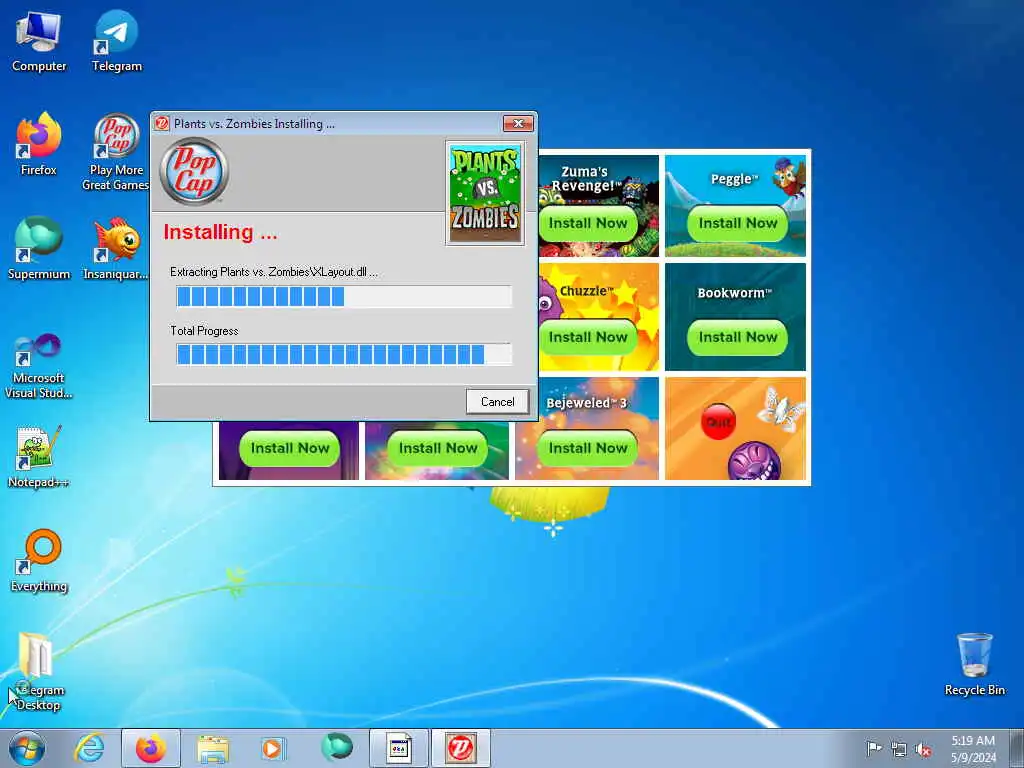Viewport: 1024px width, 768px height.
Task: Select the Telegram Desktop folder icon
Action: (x=39, y=671)
